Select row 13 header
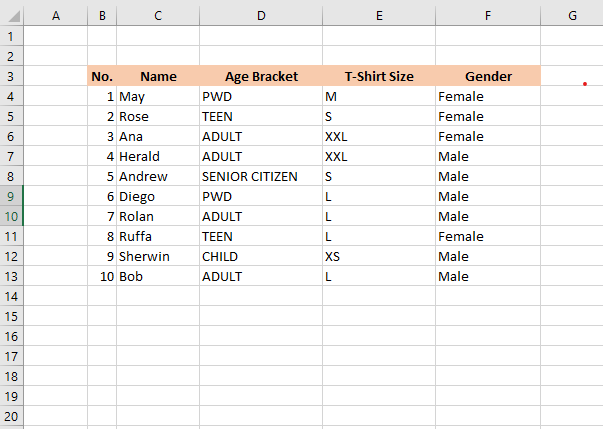Image resolution: width=603 pixels, height=429 pixels. 10,276
